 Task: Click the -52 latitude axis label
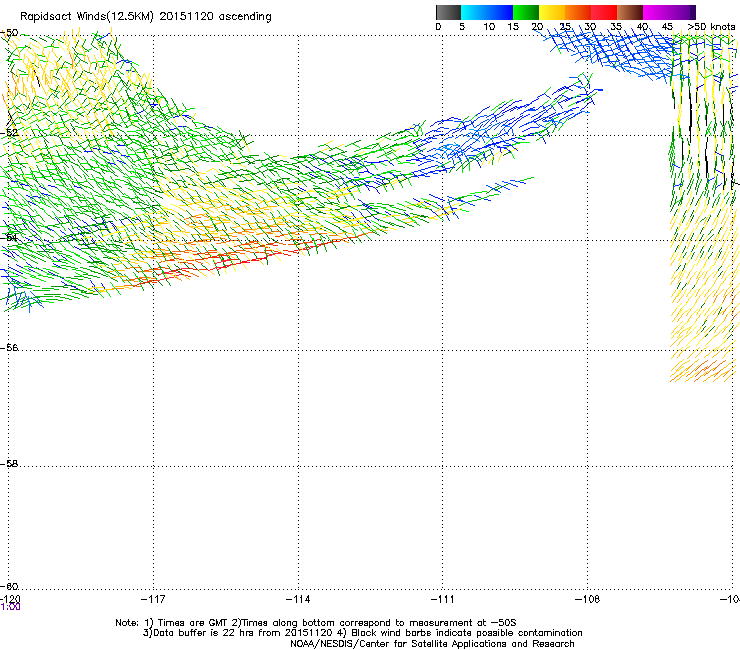9,133
